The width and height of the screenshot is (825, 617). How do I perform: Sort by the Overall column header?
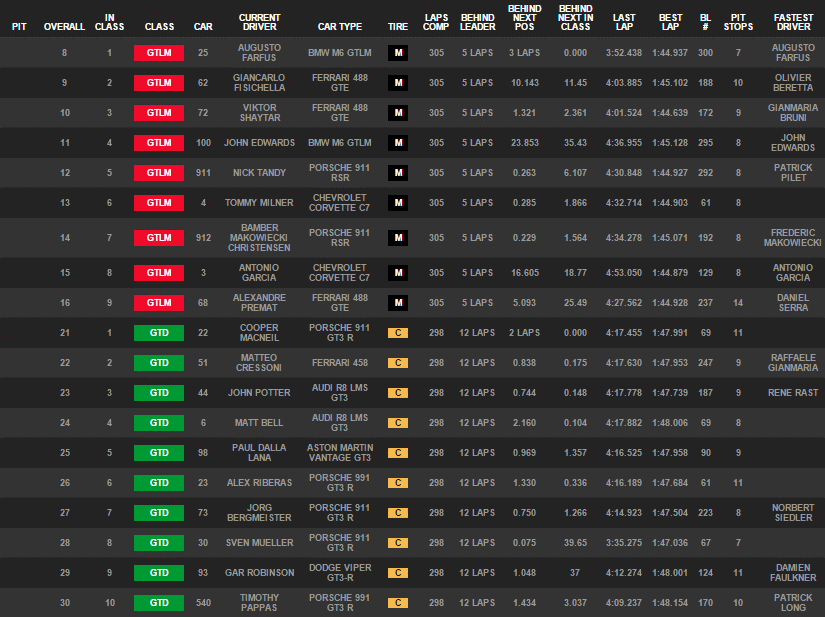pyautogui.click(x=64, y=25)
